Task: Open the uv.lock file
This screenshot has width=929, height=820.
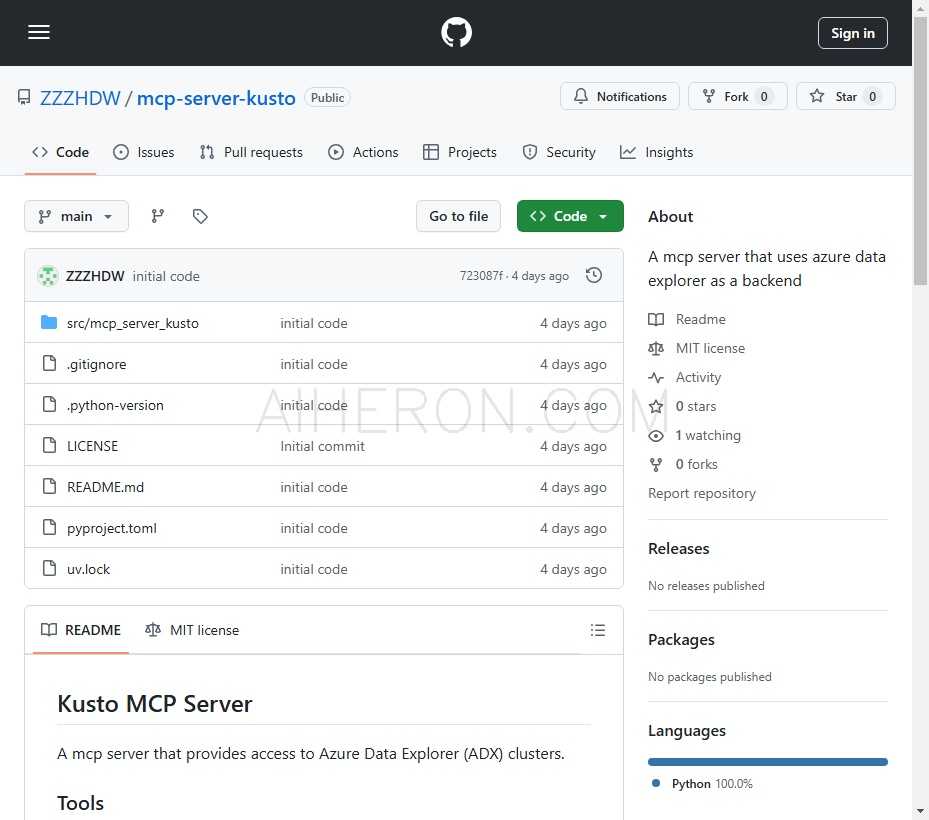Action: [88, 569]
